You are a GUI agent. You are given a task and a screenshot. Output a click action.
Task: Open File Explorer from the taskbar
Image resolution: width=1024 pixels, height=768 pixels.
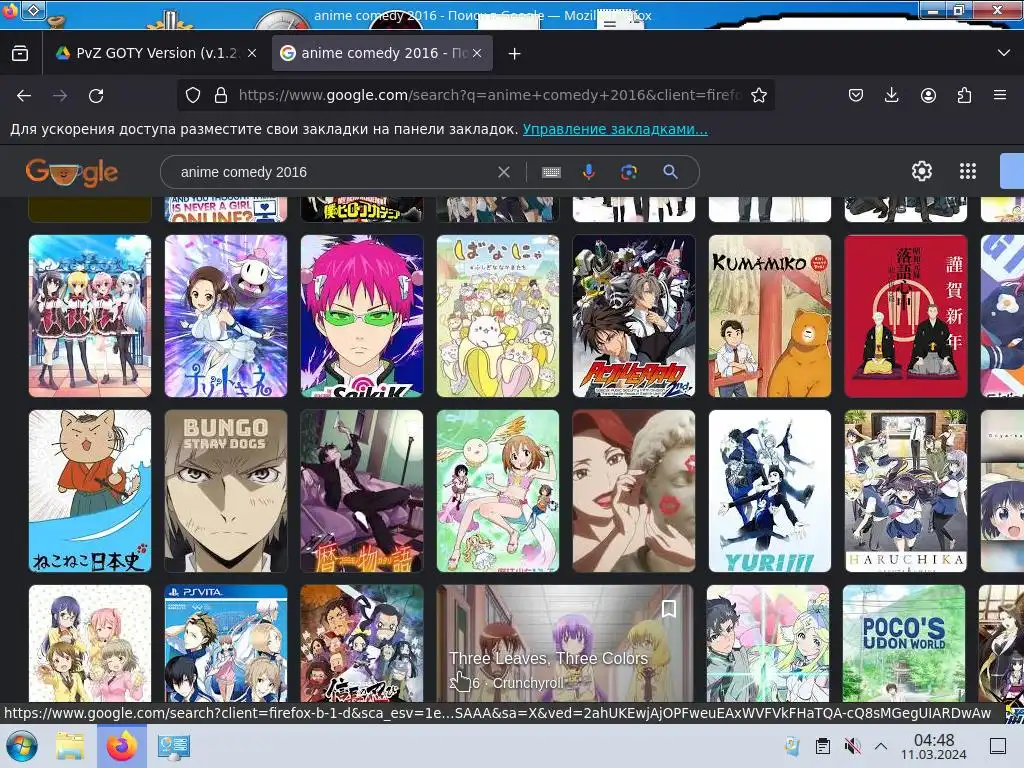(x=70, y=746)
